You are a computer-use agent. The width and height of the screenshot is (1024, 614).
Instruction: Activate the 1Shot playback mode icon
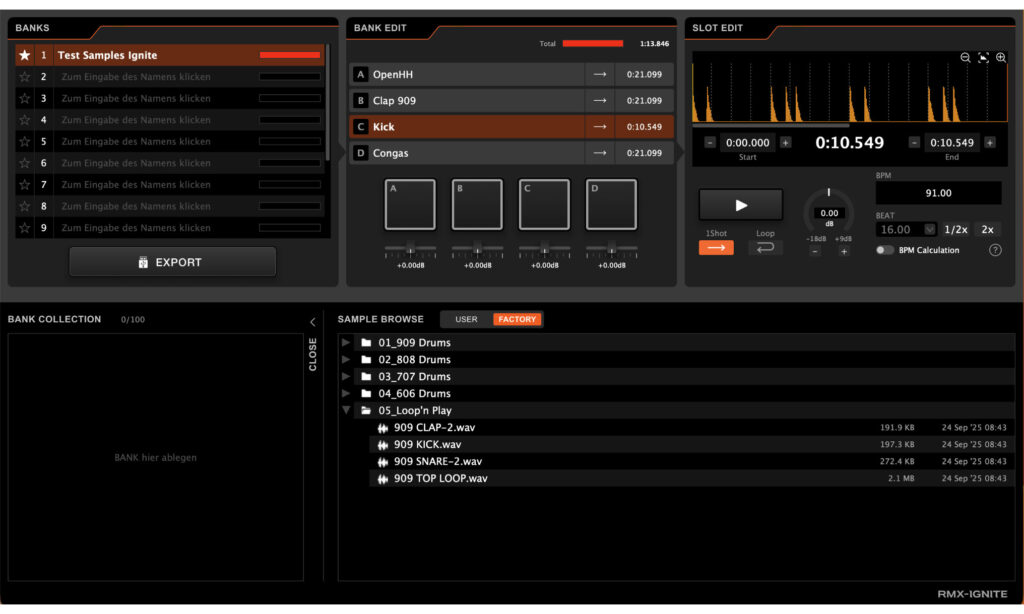(x=715, y=245)
